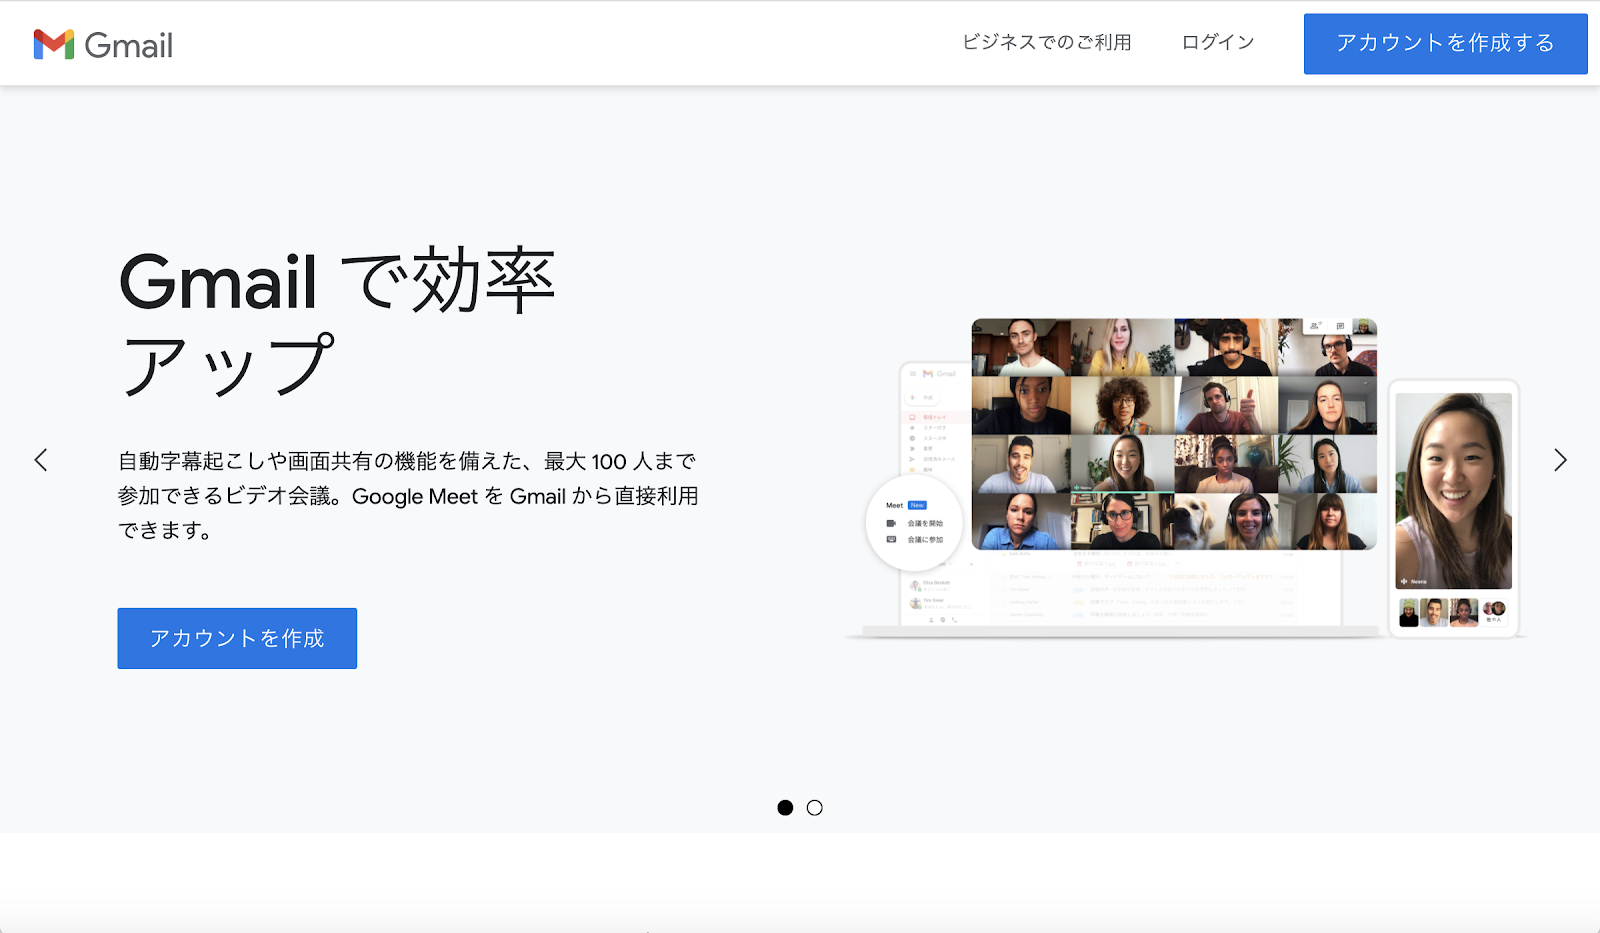The width and height of the screenshot is (1600, 933).
Task: Click the Google Meet video grid image
Action: 1174,434
